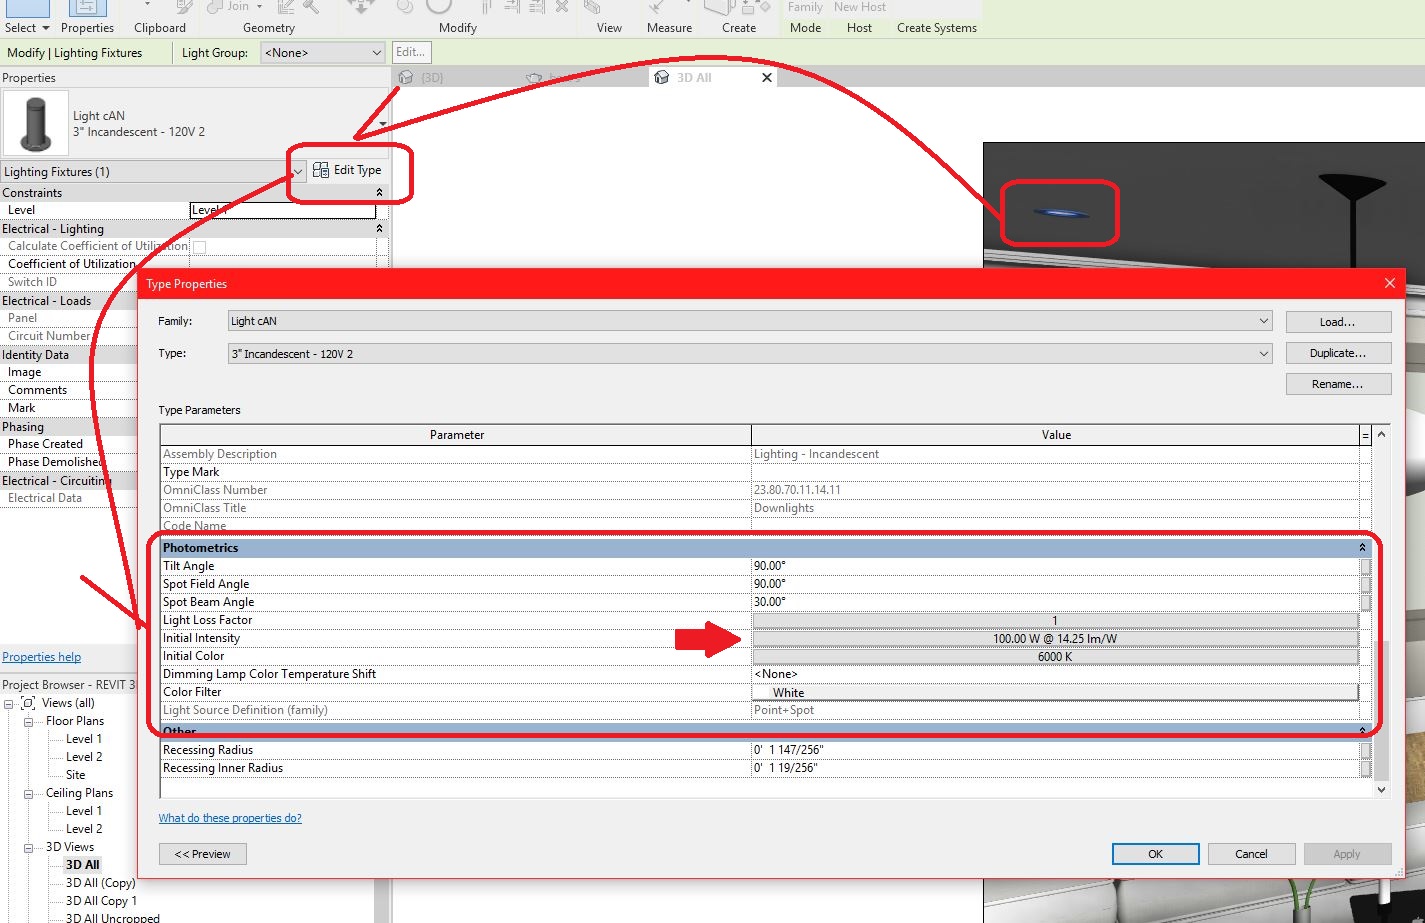This screenshot has height=923, width=1425.
Task: Open the Lighting Fixtures (1) filter dropdown
Action: coord(298,172)
